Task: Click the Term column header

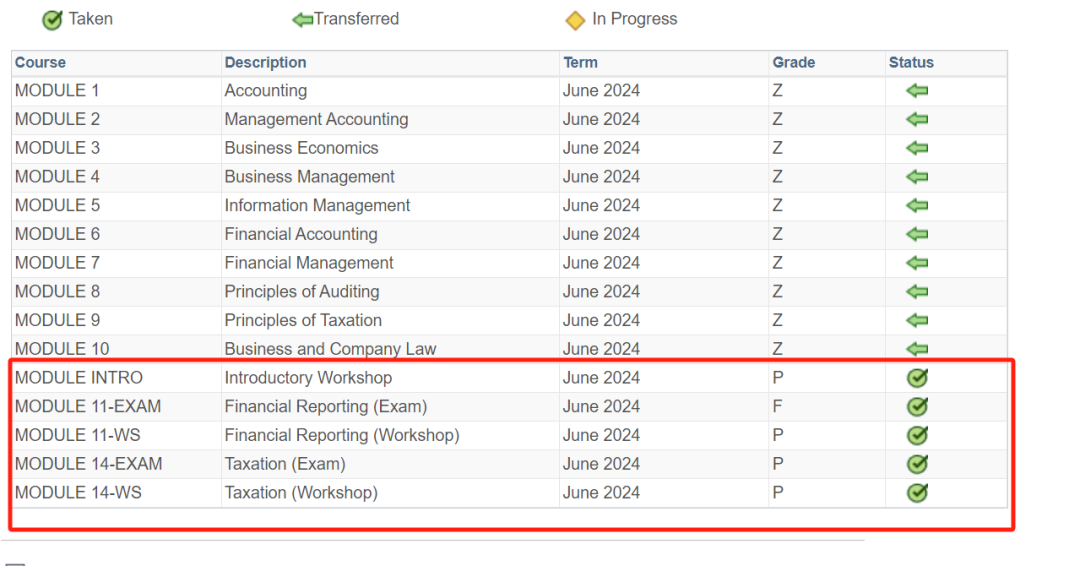Action: (x=581, y=63)
